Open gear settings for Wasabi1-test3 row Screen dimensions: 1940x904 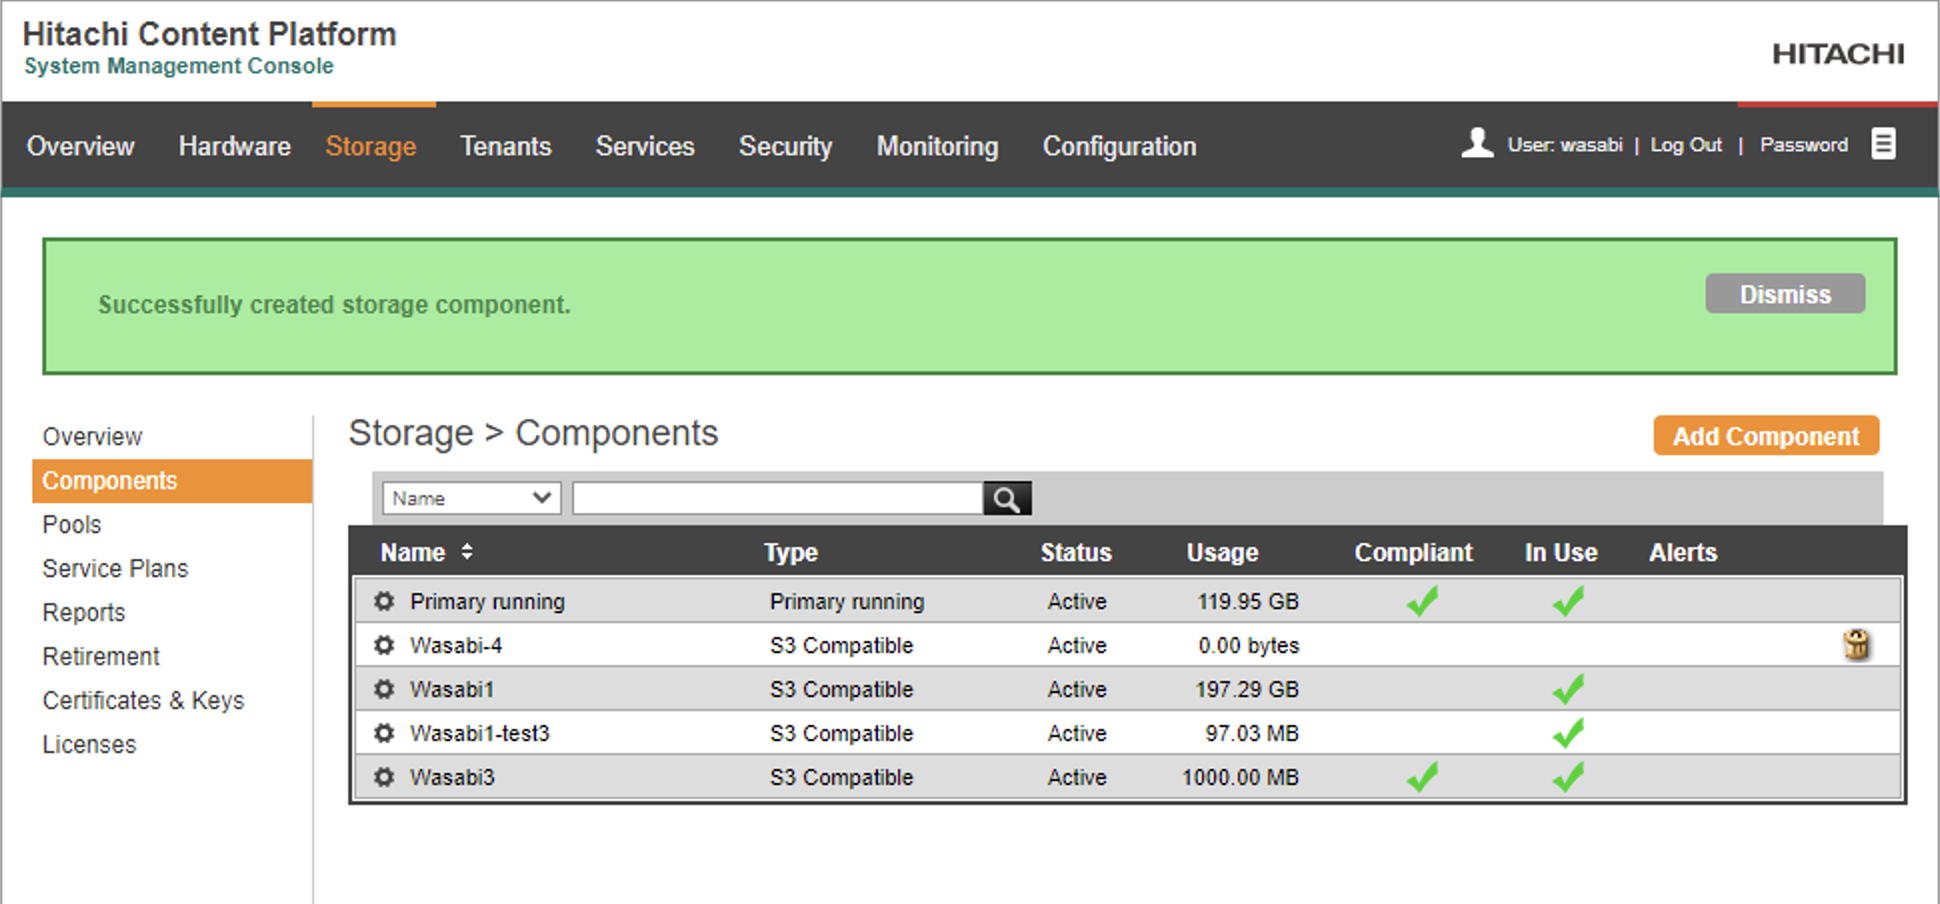pyautogui.click(x=384, y=733)
